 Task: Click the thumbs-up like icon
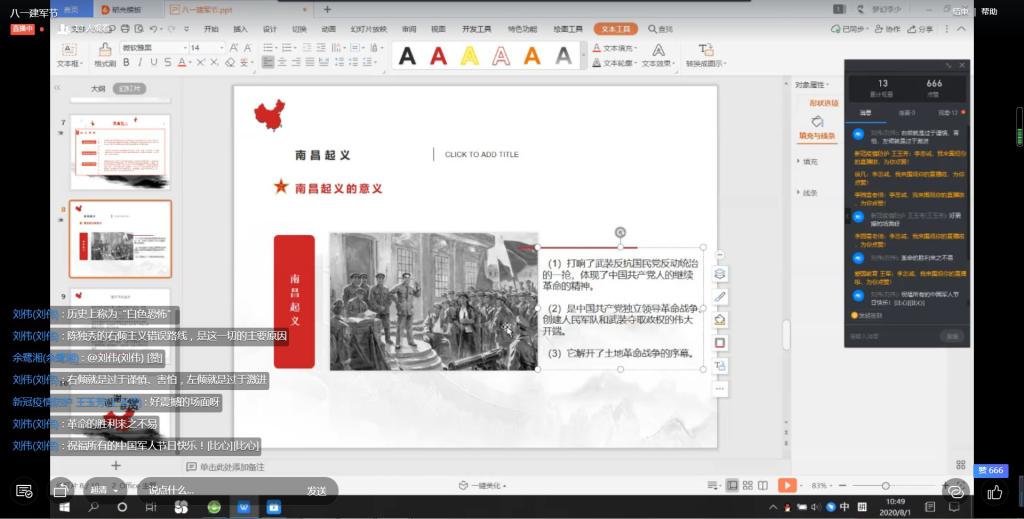coord(995,492)
